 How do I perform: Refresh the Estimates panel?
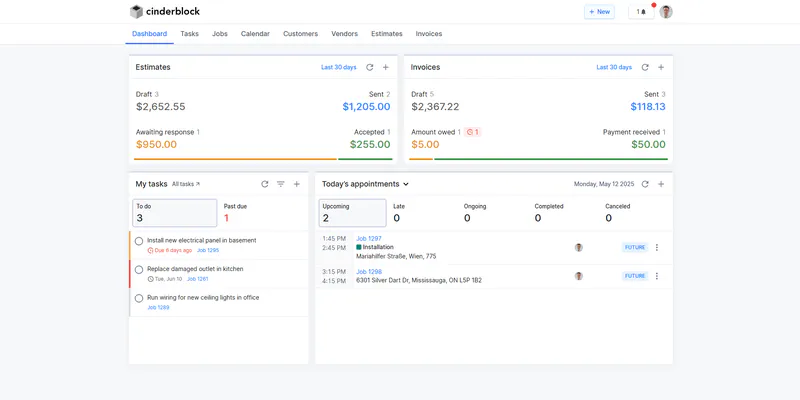370,67
